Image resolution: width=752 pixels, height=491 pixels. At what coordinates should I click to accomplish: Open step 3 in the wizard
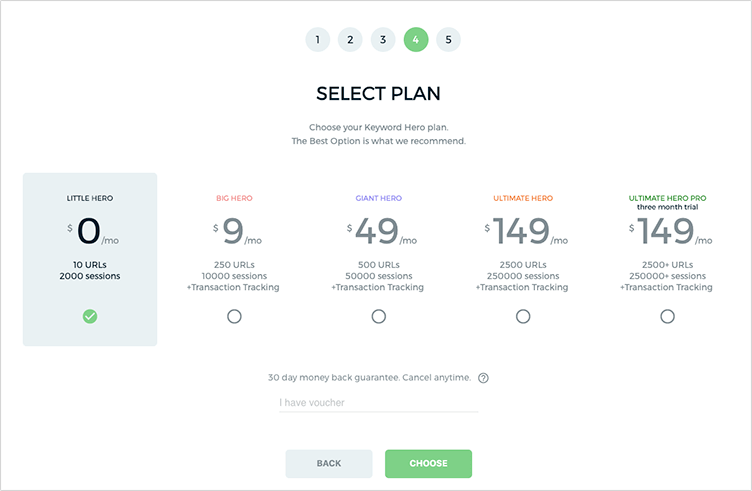point(382,40)
